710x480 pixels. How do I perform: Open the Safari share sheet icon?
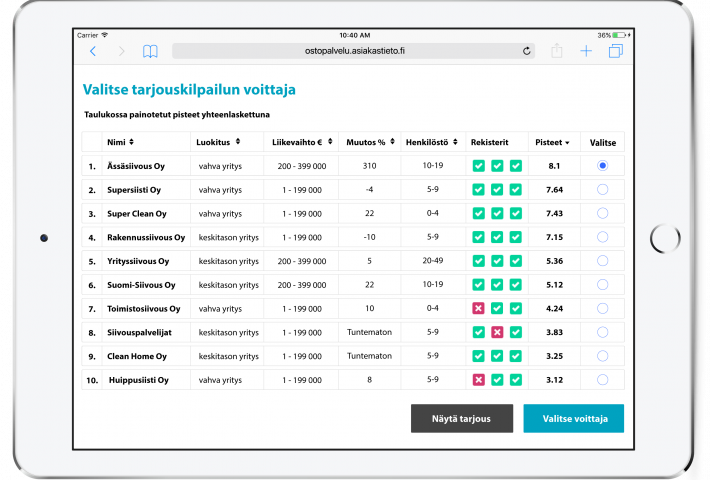[x=557, y=50]
